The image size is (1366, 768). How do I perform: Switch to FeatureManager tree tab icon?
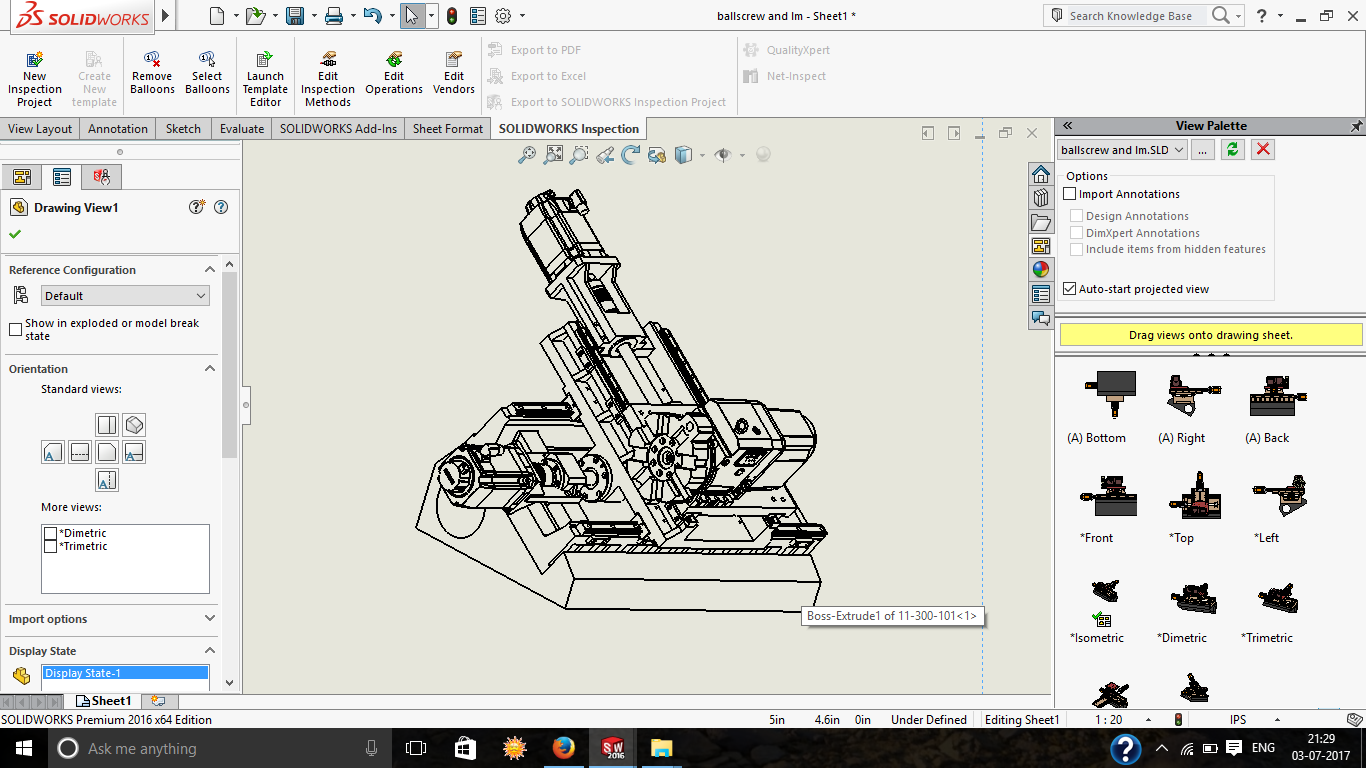[x=21, y=177]
